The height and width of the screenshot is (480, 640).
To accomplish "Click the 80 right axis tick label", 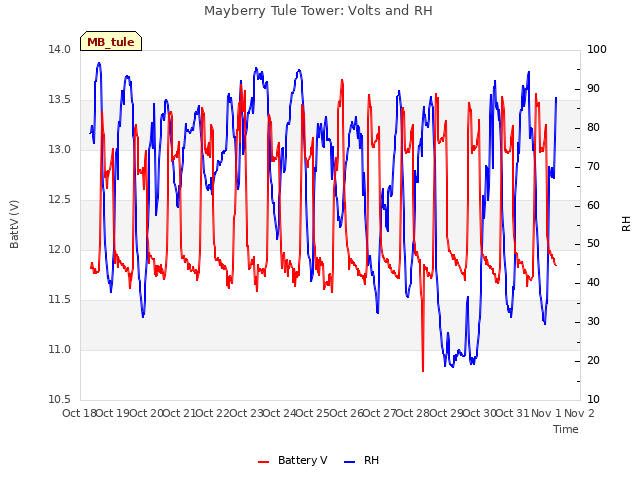I will (593, 127).
